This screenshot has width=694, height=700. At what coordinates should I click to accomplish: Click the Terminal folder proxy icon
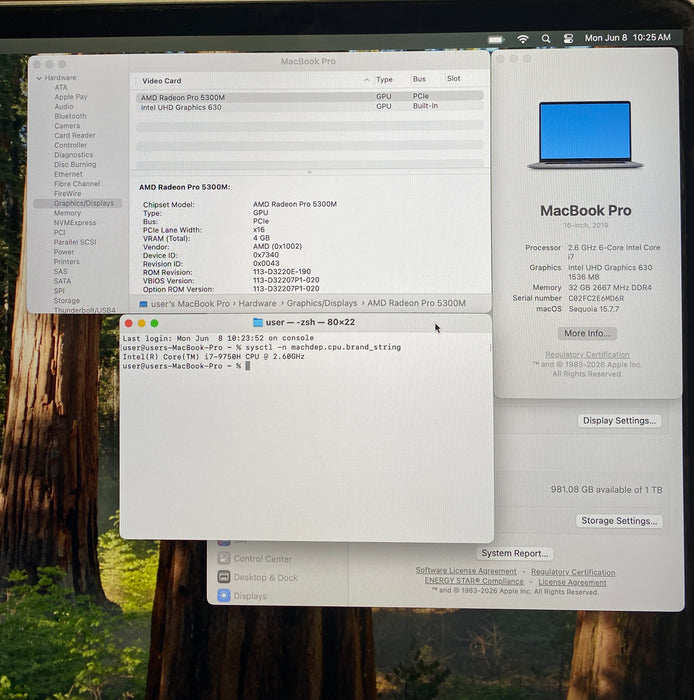tap(258, 322)
